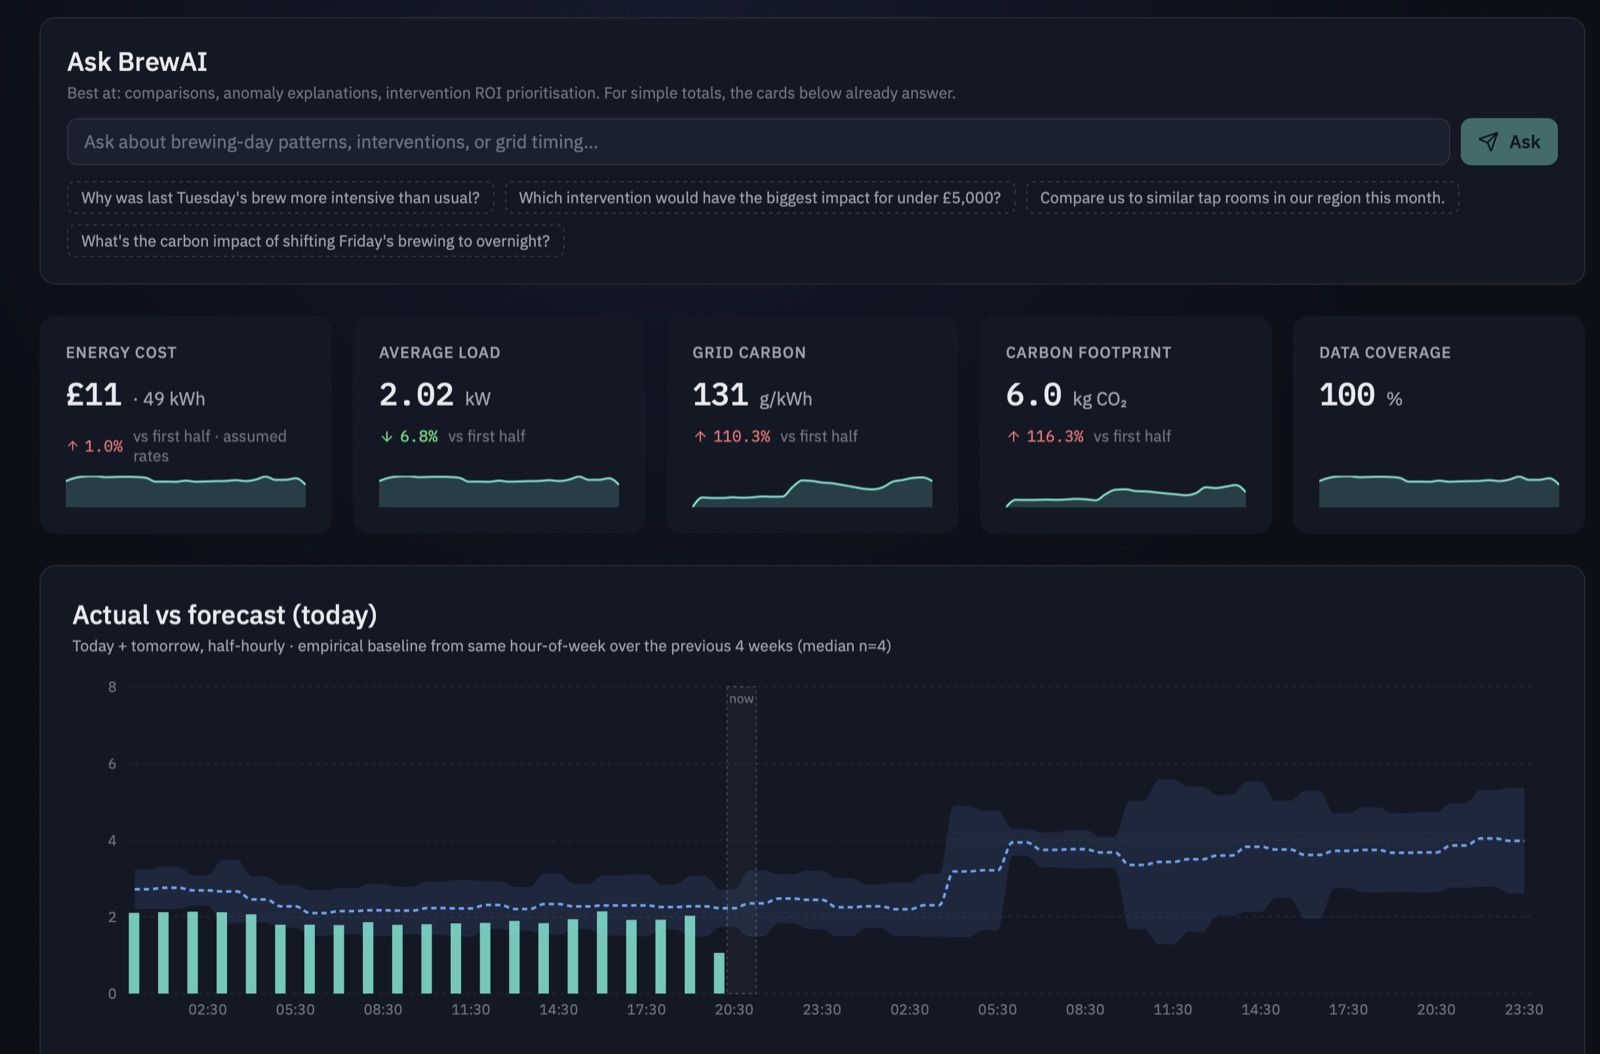Click the last 23:30 axis label
This screenshot has height=1054, width=1600.
(x=1523, y=1010)
